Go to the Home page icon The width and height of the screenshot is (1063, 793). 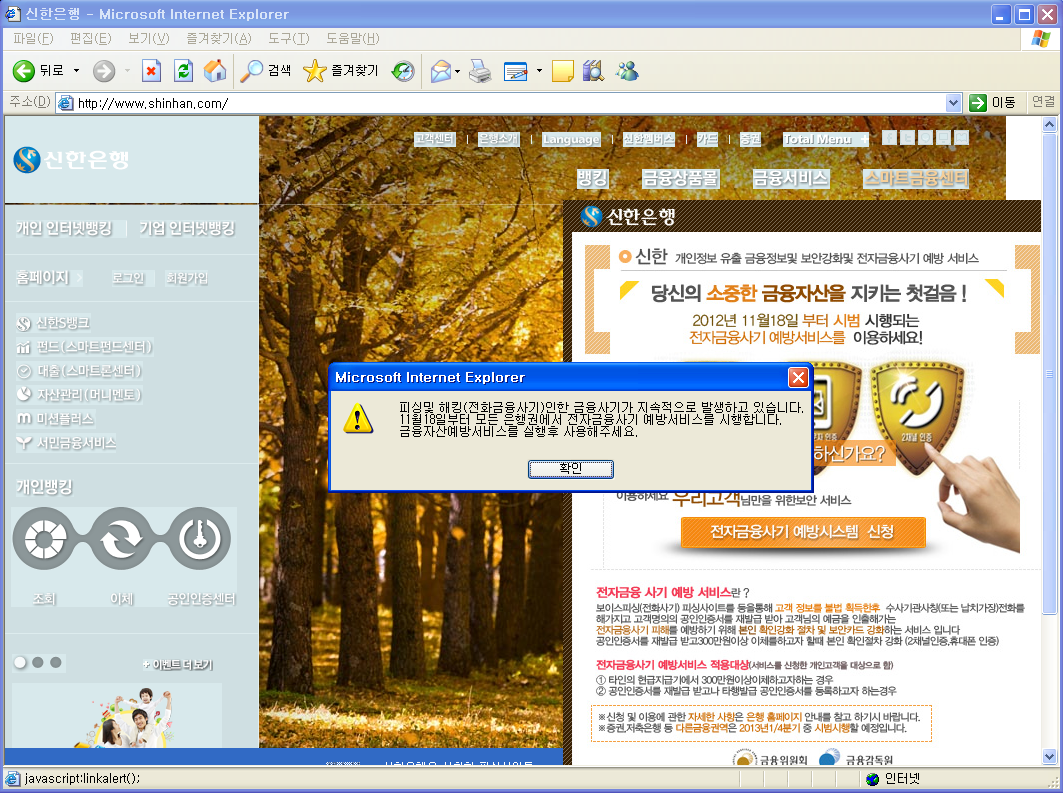(215, 70)
